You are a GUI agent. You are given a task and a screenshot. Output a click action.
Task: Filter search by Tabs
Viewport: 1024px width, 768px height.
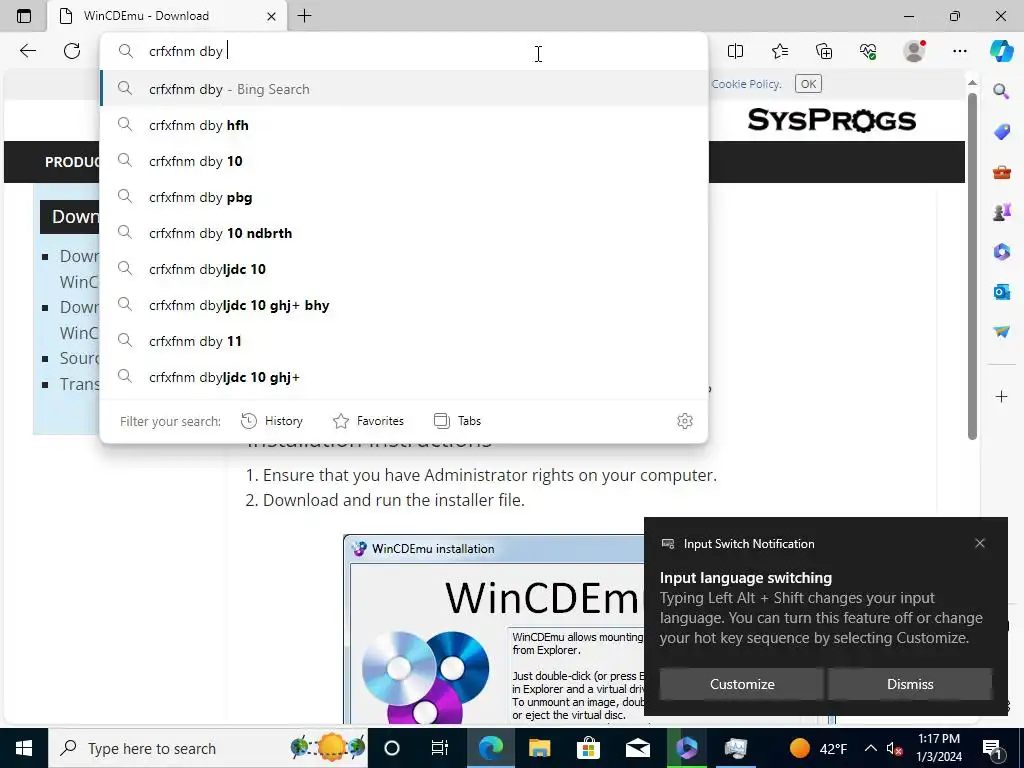tap(457, 421)
